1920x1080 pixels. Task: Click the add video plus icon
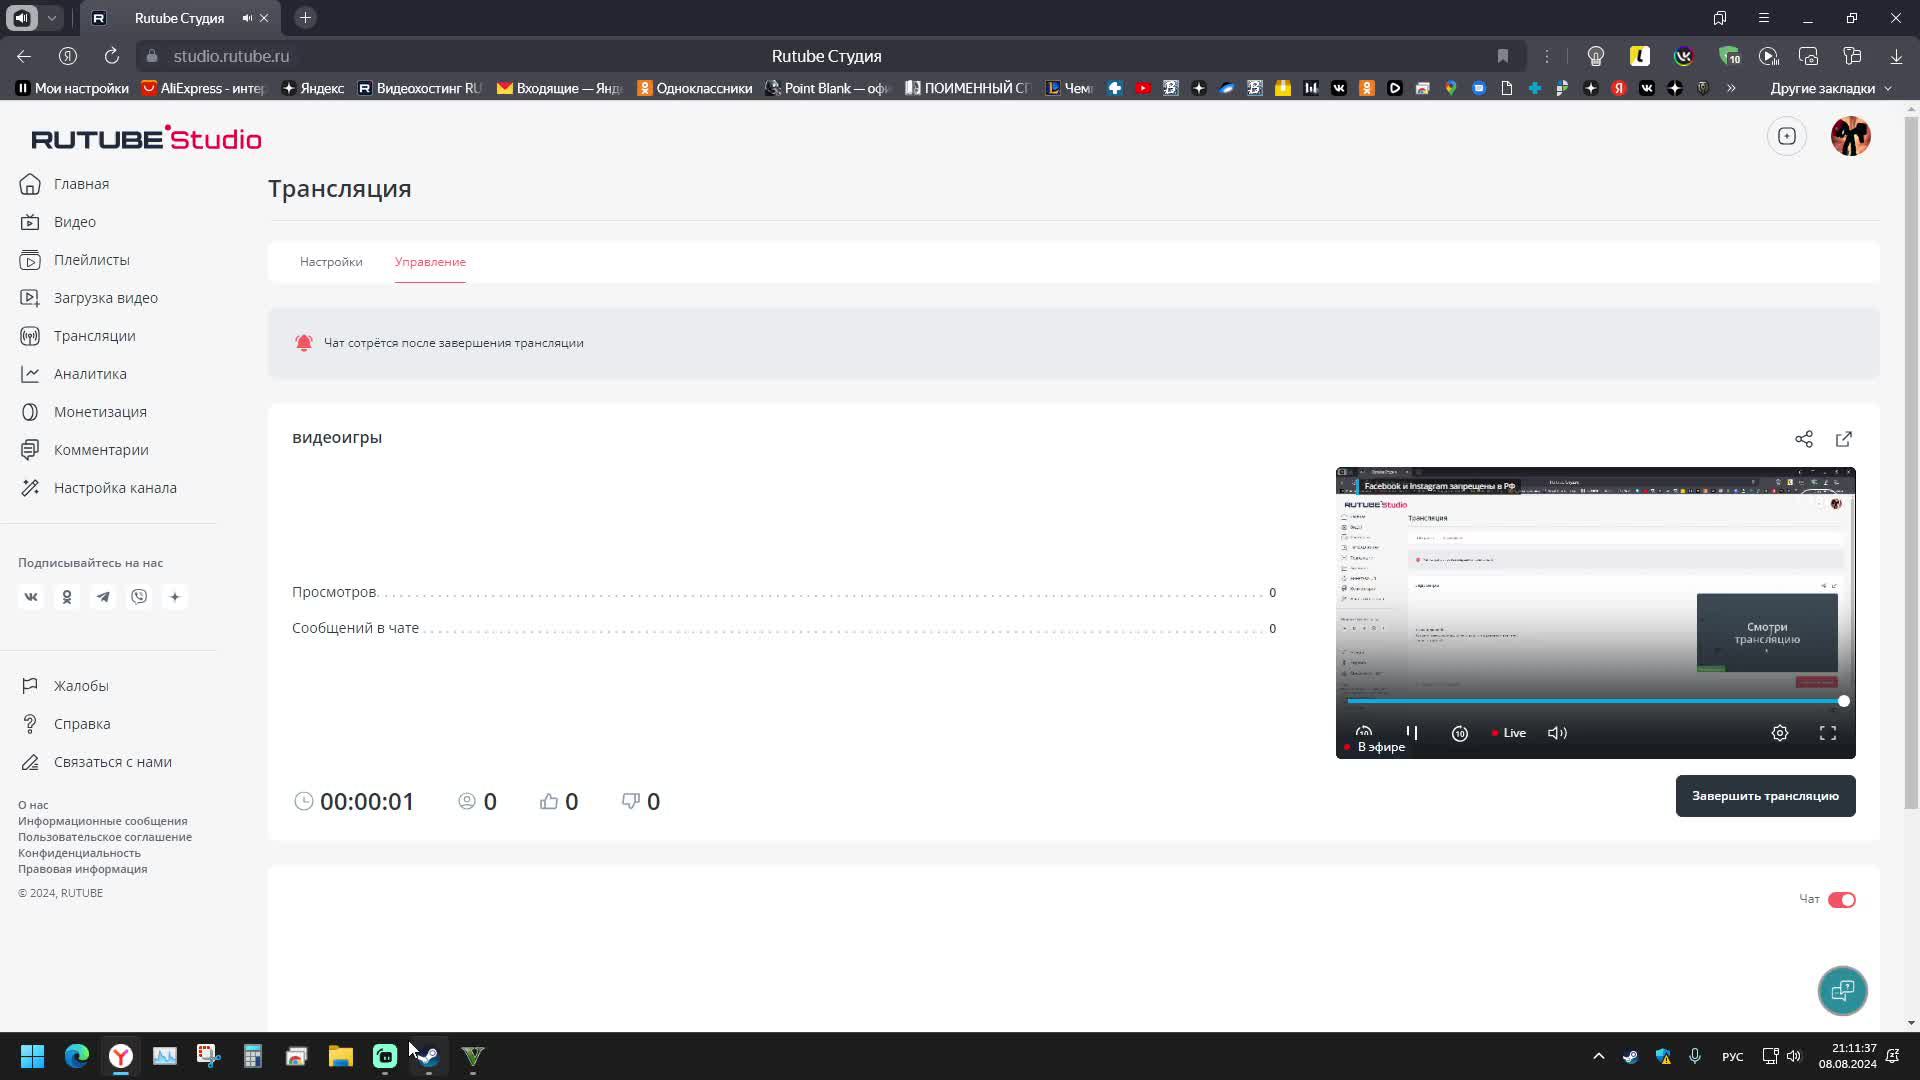pos(1786,136)
